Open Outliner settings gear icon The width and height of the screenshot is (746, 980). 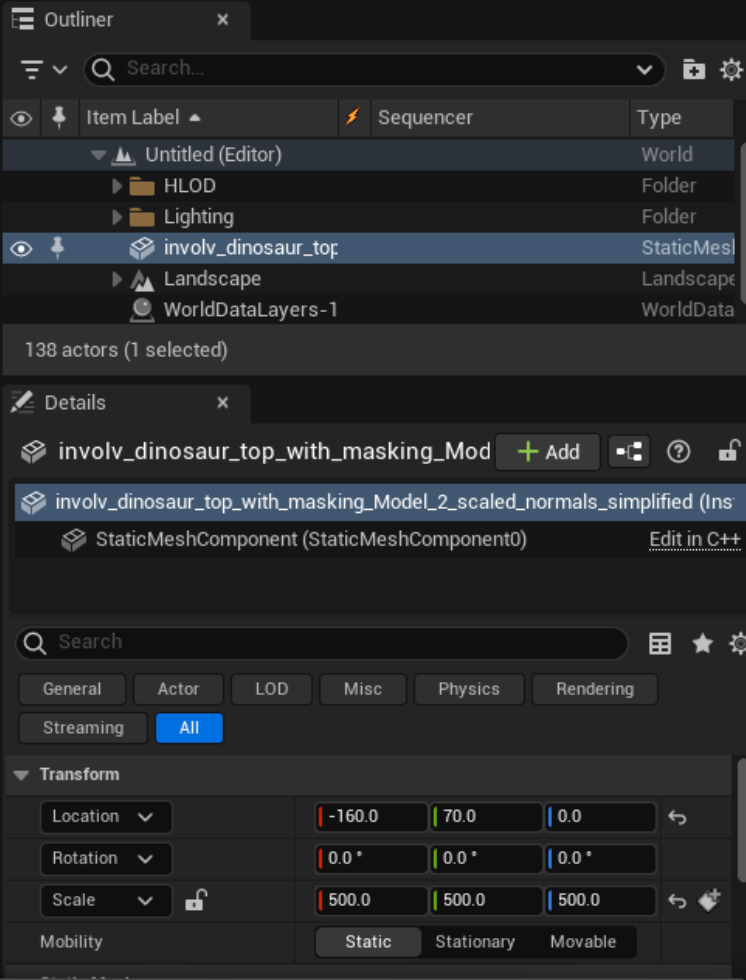pyautogui.click(x=732, y=69)
